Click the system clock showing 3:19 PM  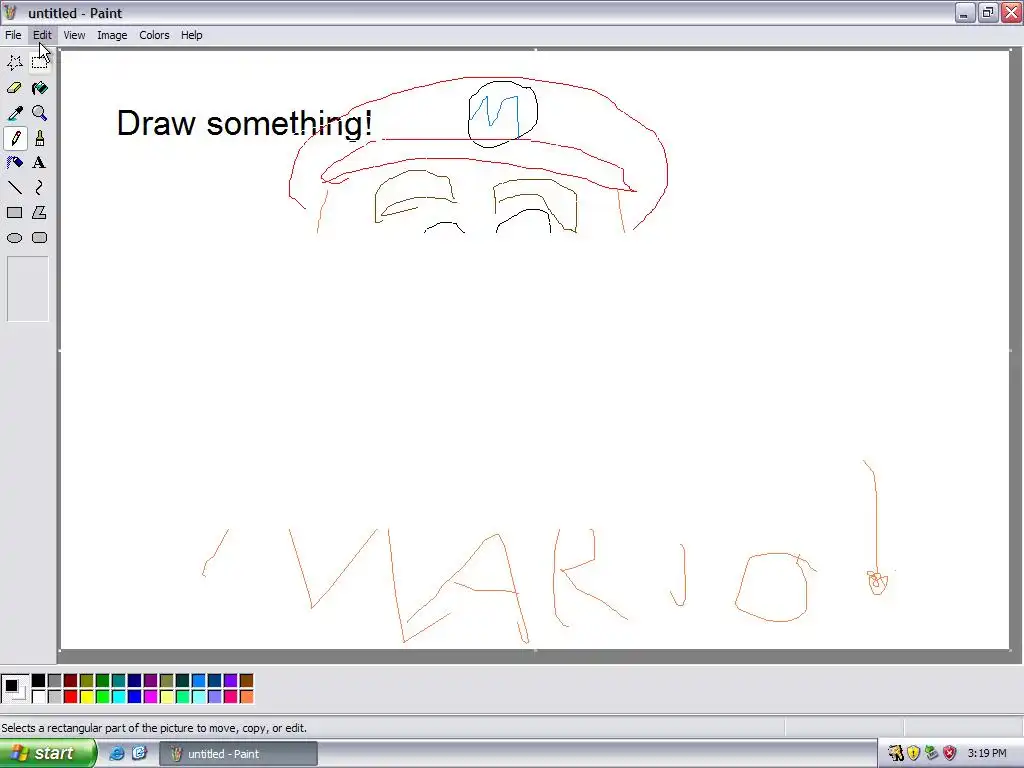click(987, 753)
